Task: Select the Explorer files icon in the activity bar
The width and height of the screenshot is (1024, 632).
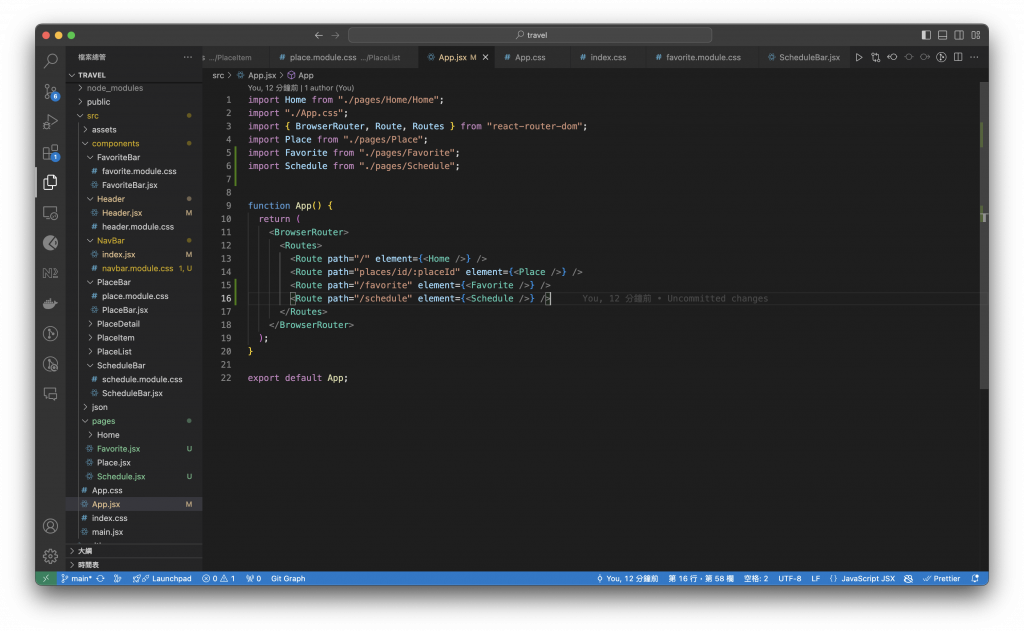Action: [x=50, y=182]
